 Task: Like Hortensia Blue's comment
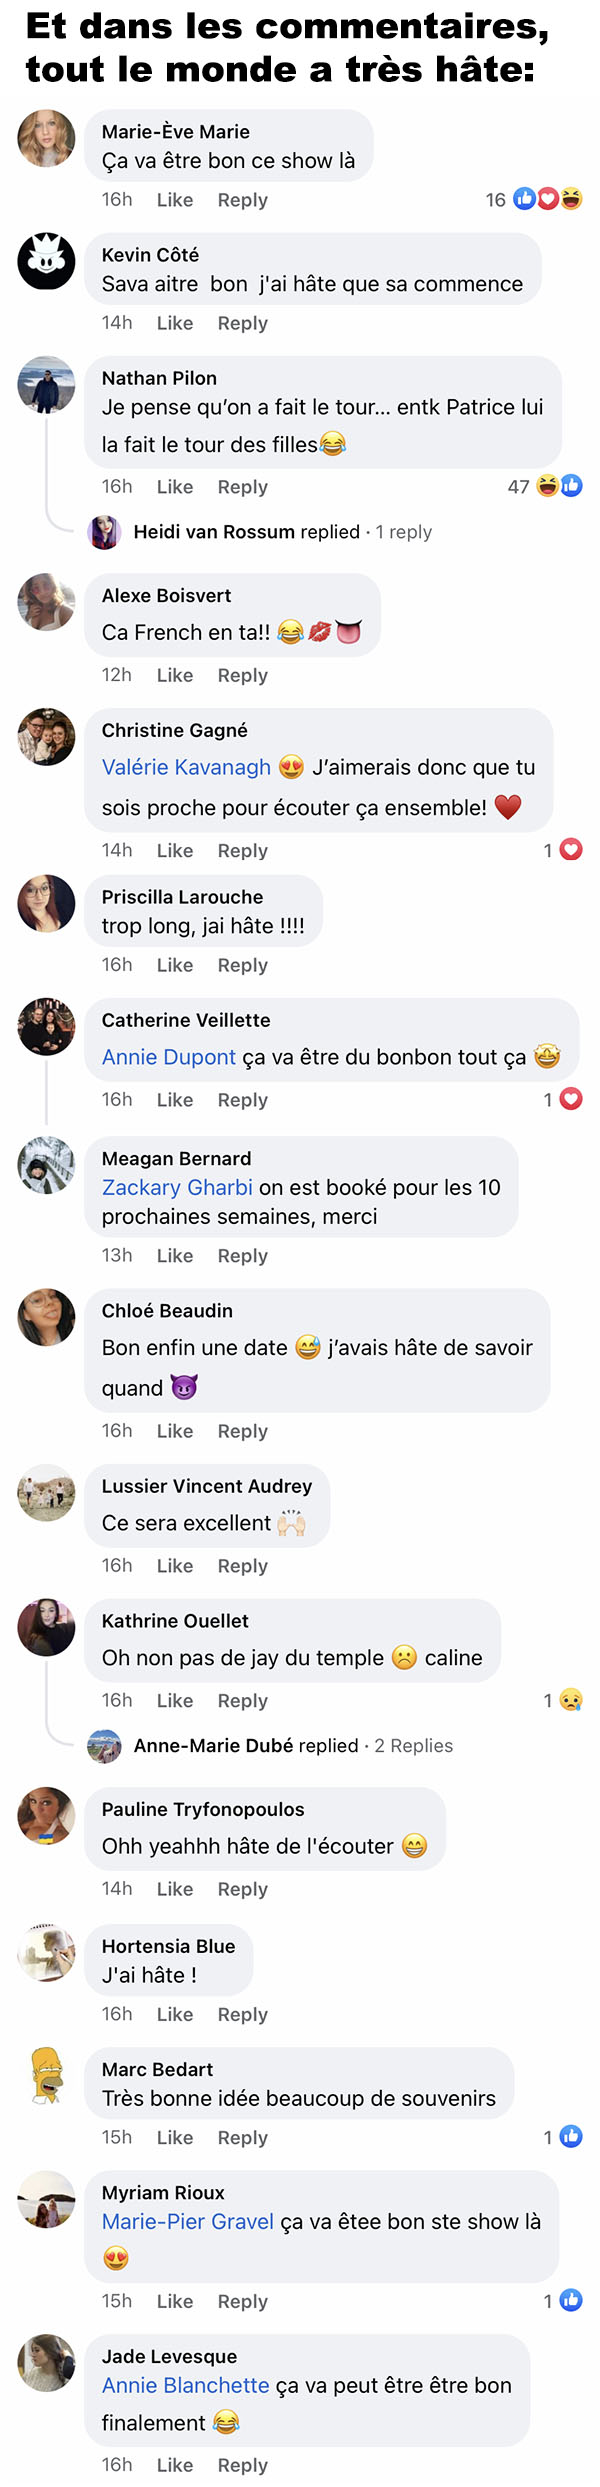coord(175,2014)
